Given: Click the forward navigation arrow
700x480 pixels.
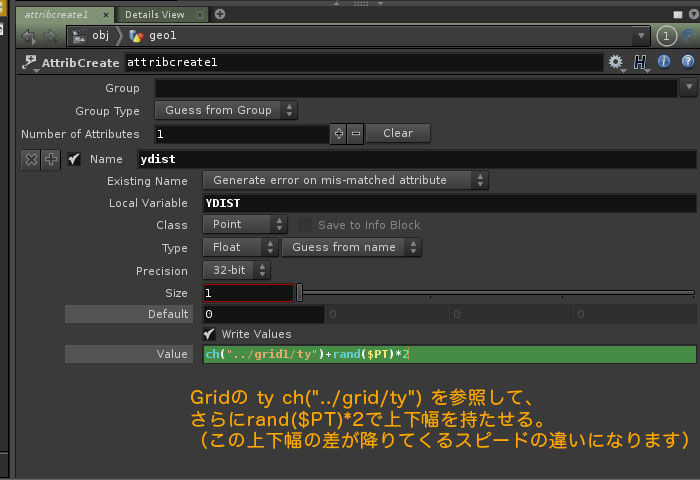Looking at the screenshot, I should 49,36.
